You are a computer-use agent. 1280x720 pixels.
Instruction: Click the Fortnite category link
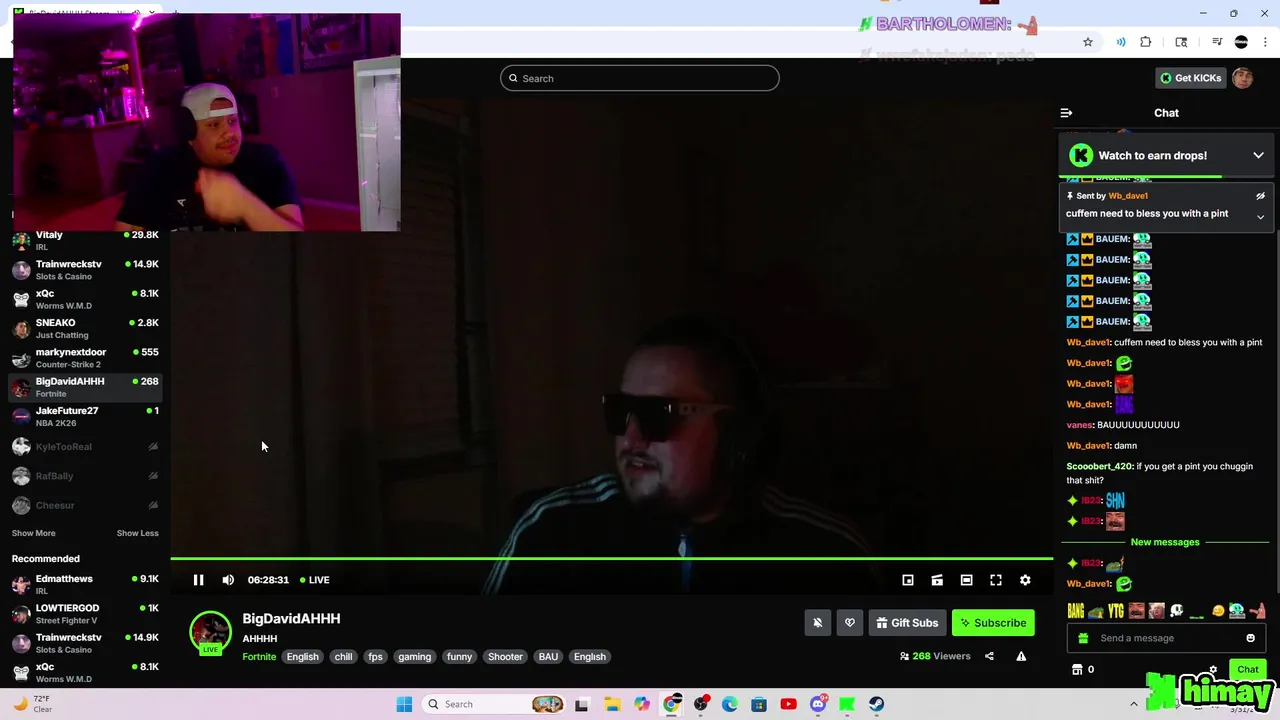click(x=259, y=657)
